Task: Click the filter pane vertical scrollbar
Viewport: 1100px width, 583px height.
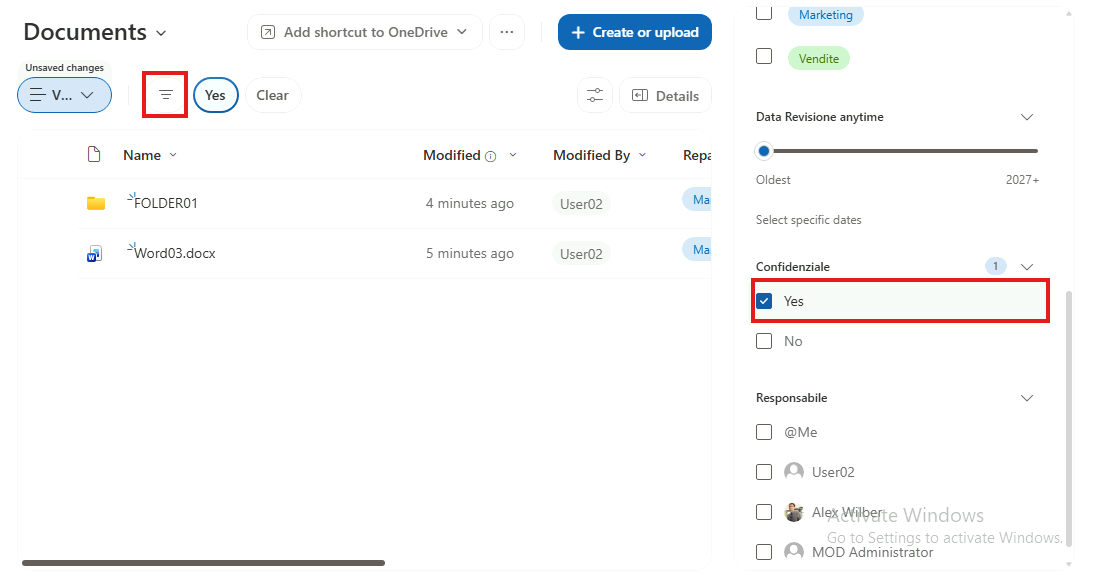Action: (1068, 418)
